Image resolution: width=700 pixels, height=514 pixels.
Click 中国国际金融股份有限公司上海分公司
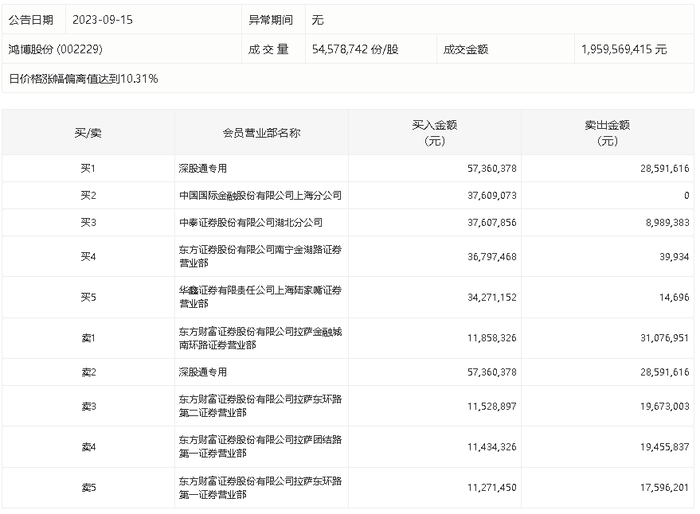(260, 195)
